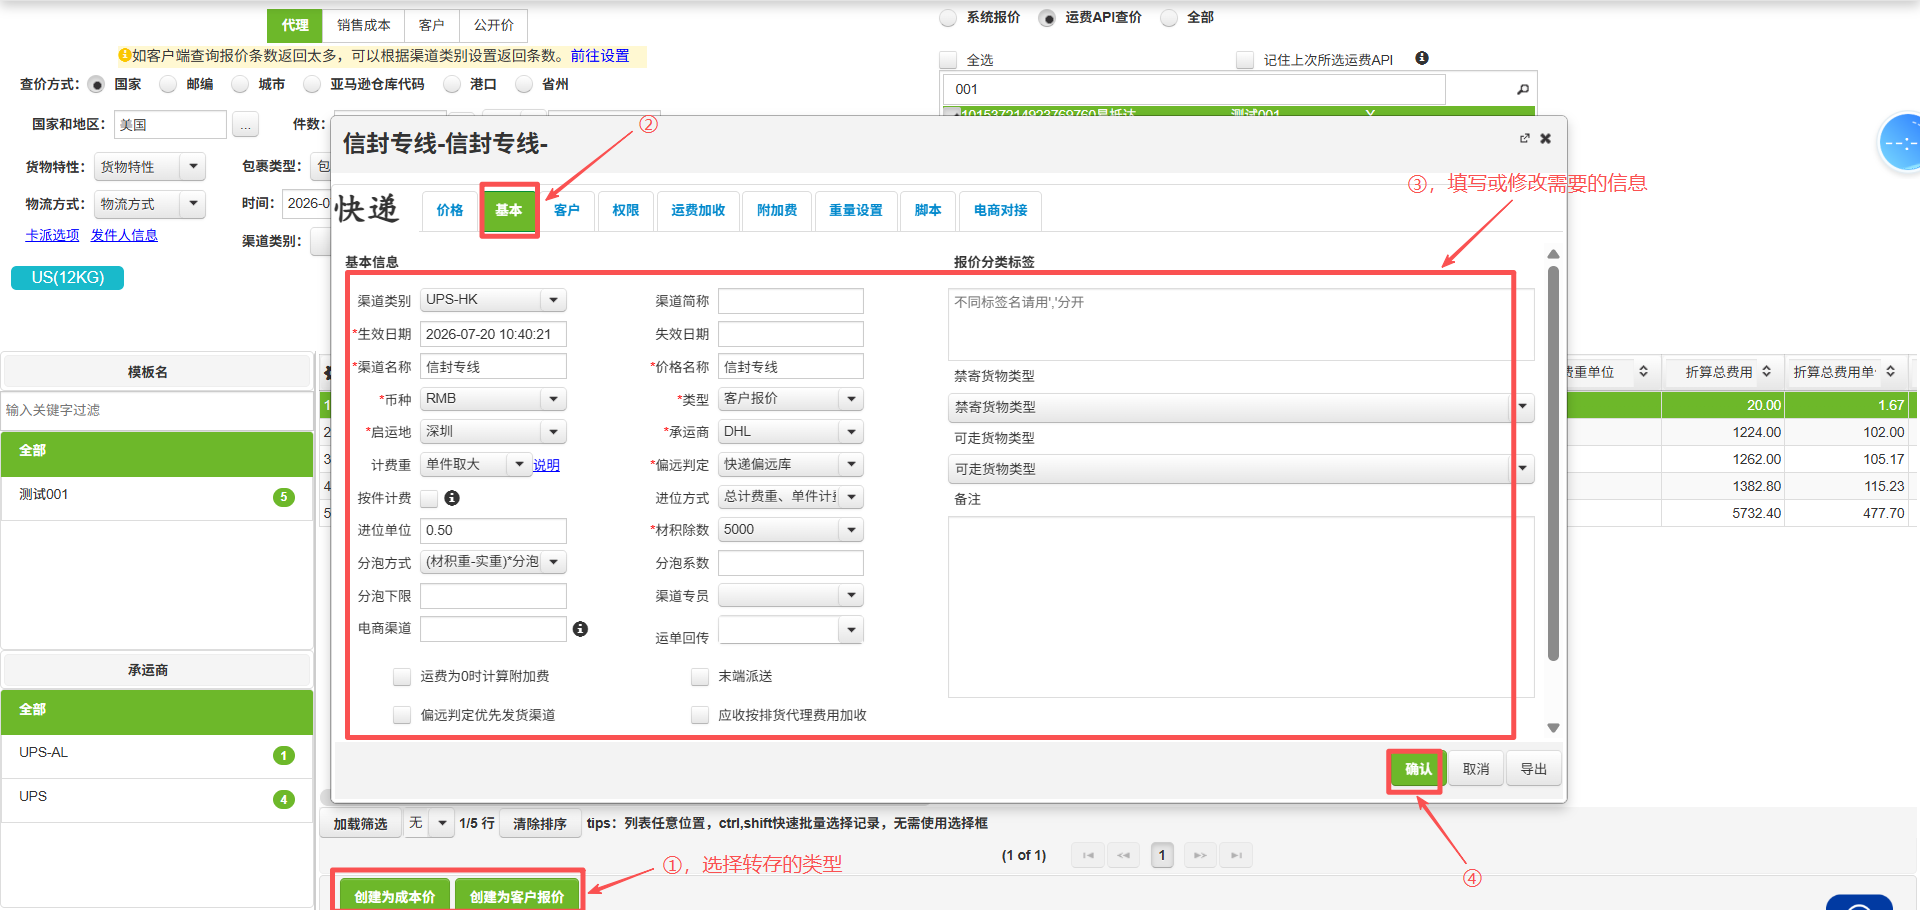Open the 禁寄货物类型 dropdown

1240,407
